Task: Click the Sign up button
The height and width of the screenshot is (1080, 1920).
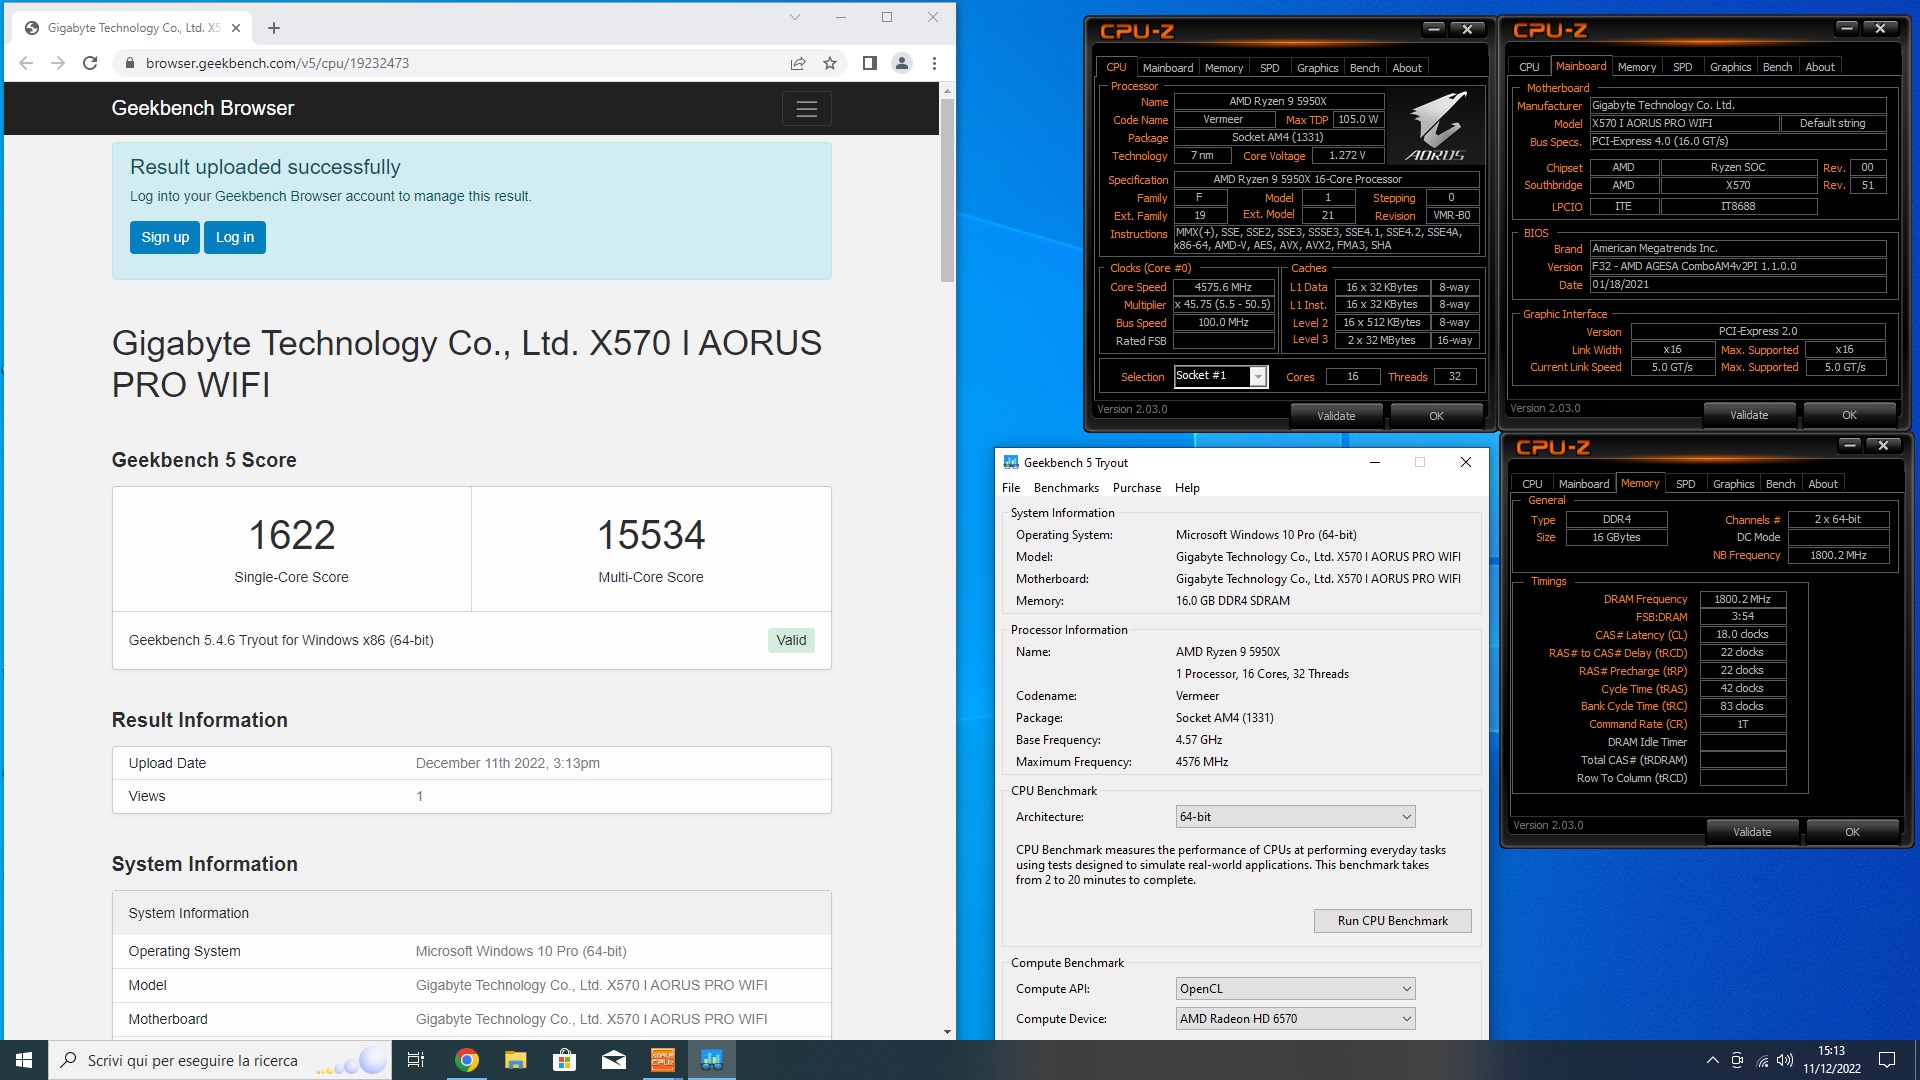Action: 165,238
